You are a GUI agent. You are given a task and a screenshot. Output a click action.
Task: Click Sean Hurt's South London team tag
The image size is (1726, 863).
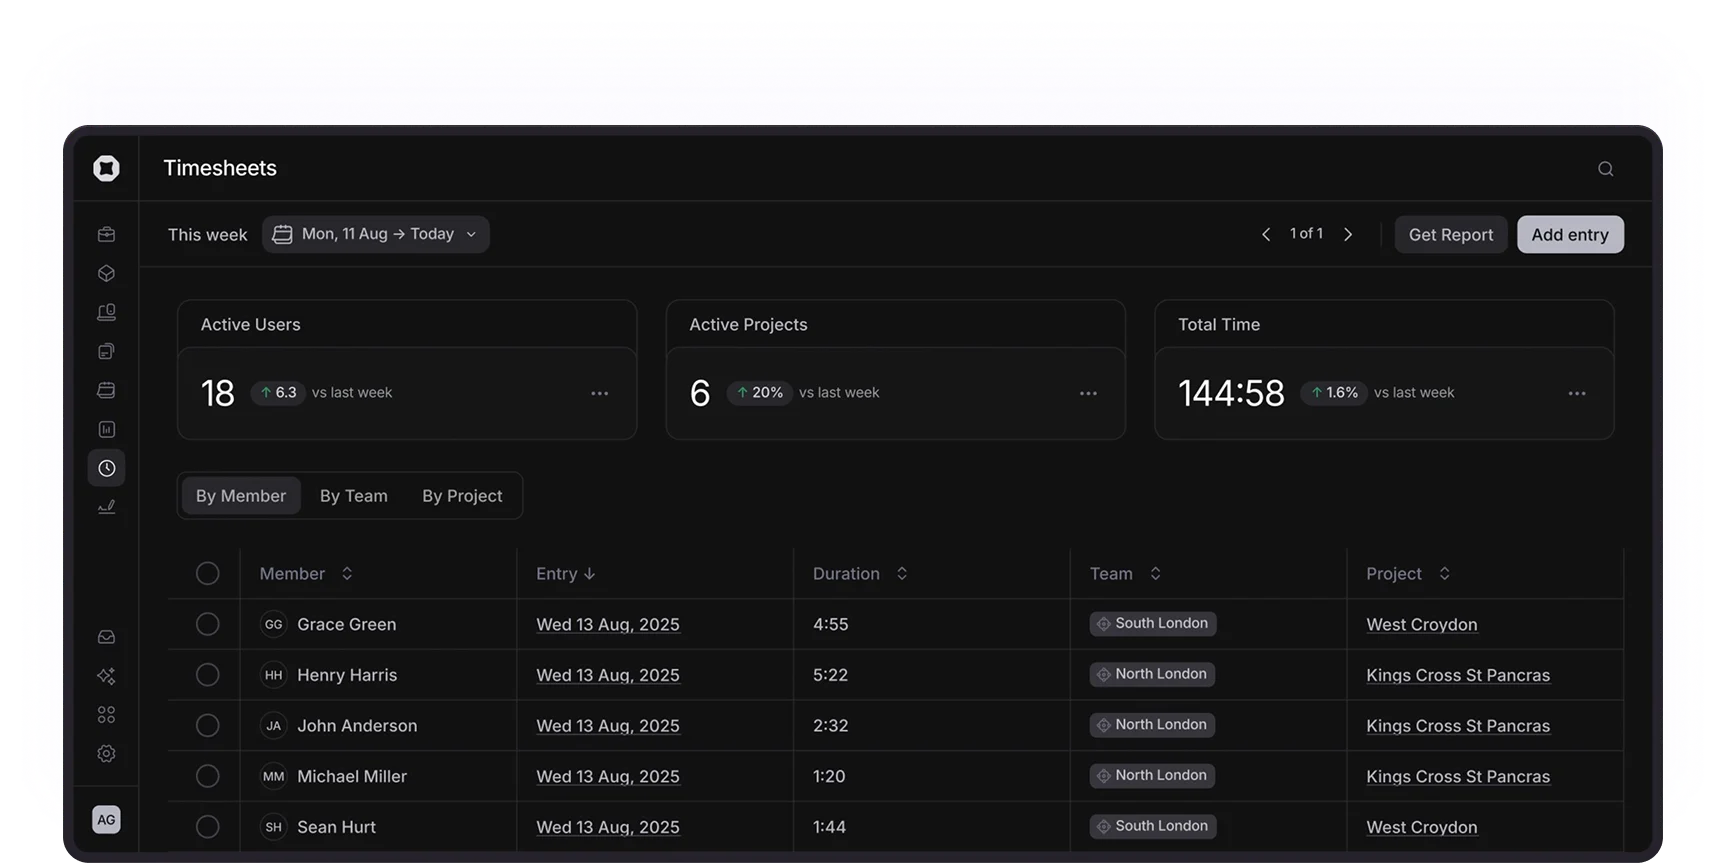pos(1153,826)
